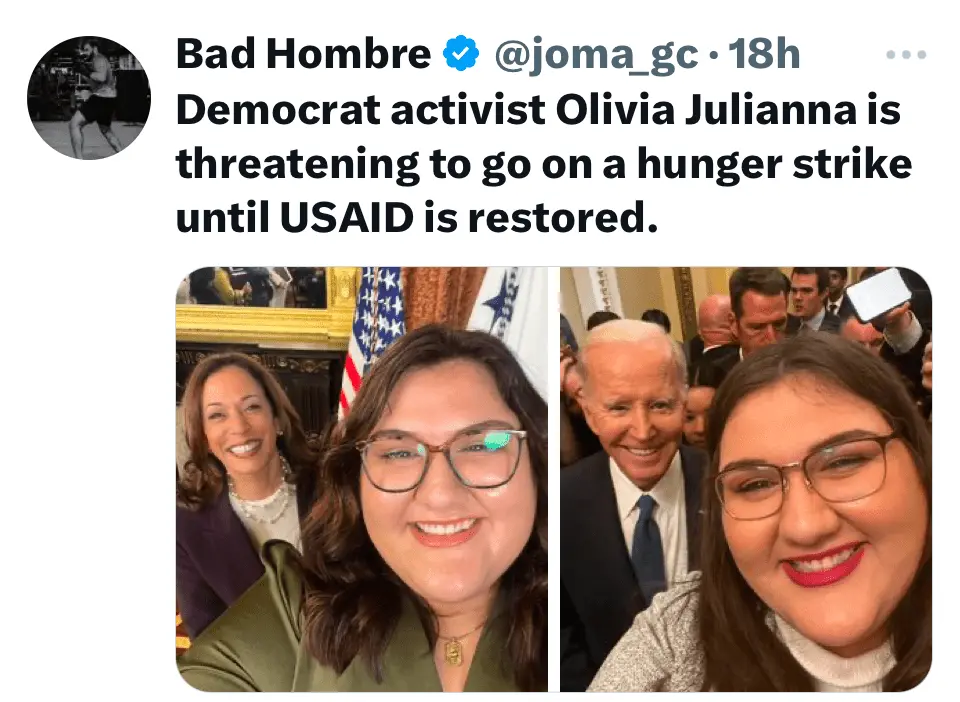
Task: Click the blue verified checkmark badge
Action: pyautogui.click(x=461, y=54)
